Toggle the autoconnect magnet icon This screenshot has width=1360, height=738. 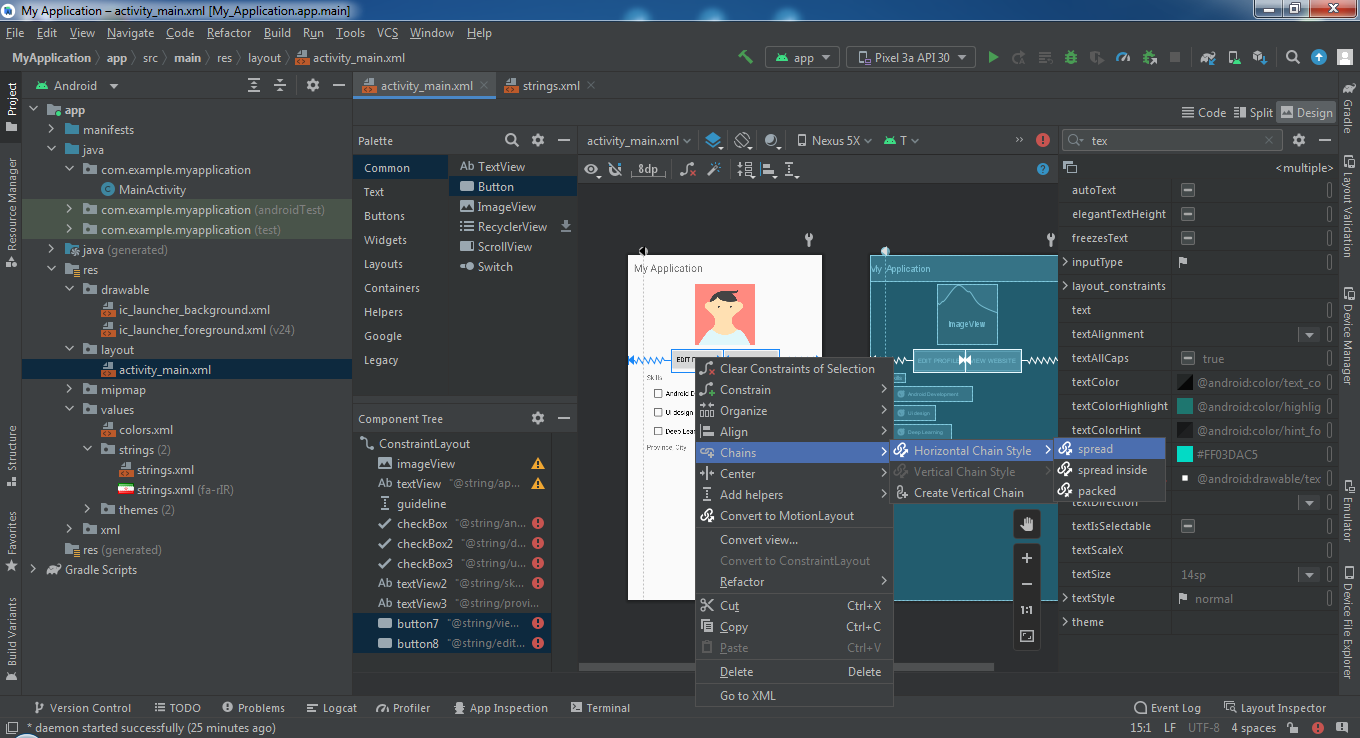point(616,170)
